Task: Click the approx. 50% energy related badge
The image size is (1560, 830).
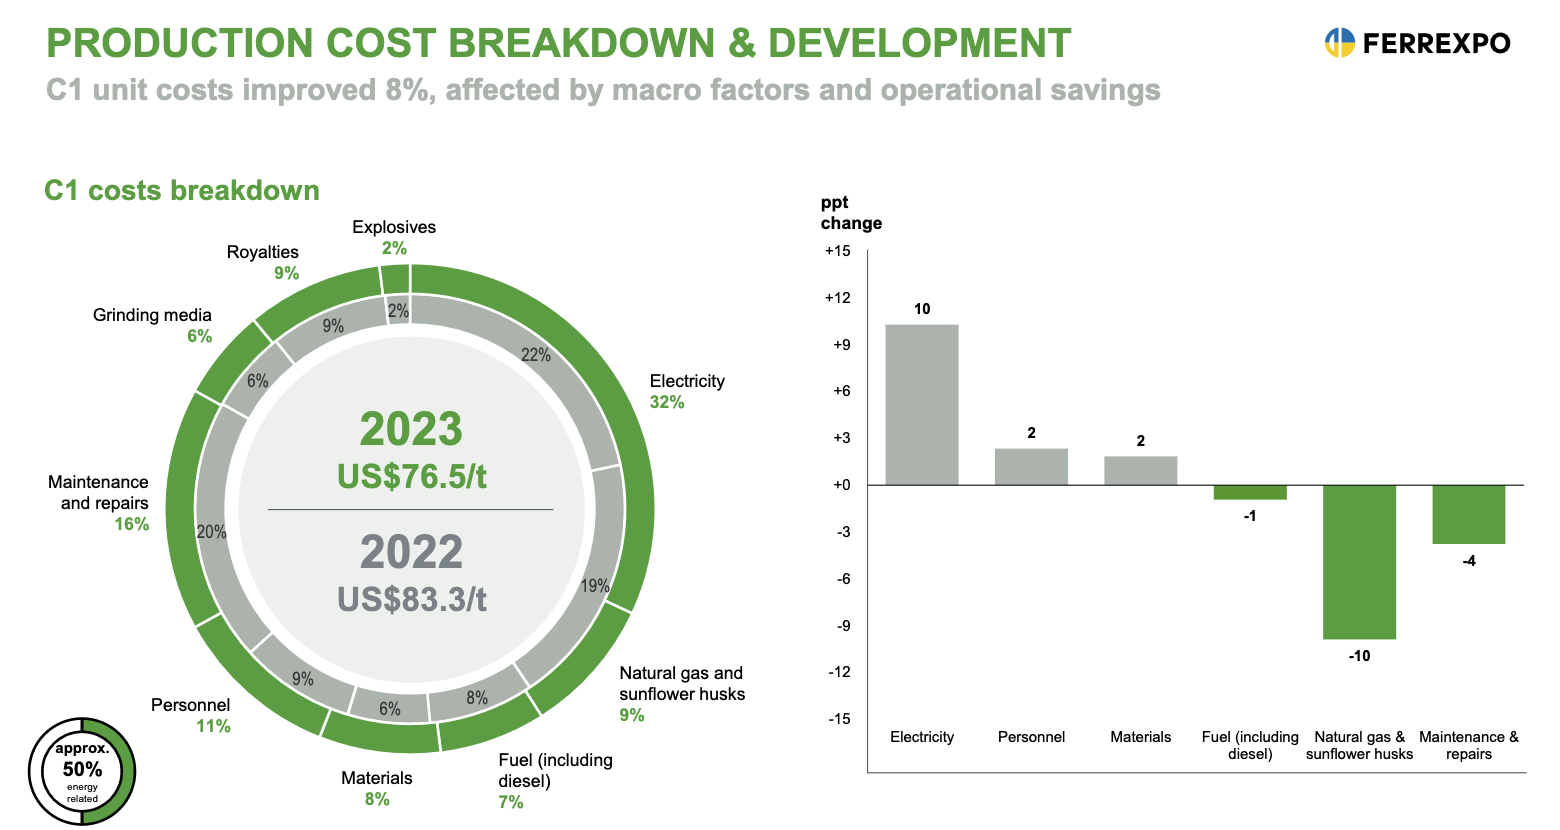Action: pos(82,771)
